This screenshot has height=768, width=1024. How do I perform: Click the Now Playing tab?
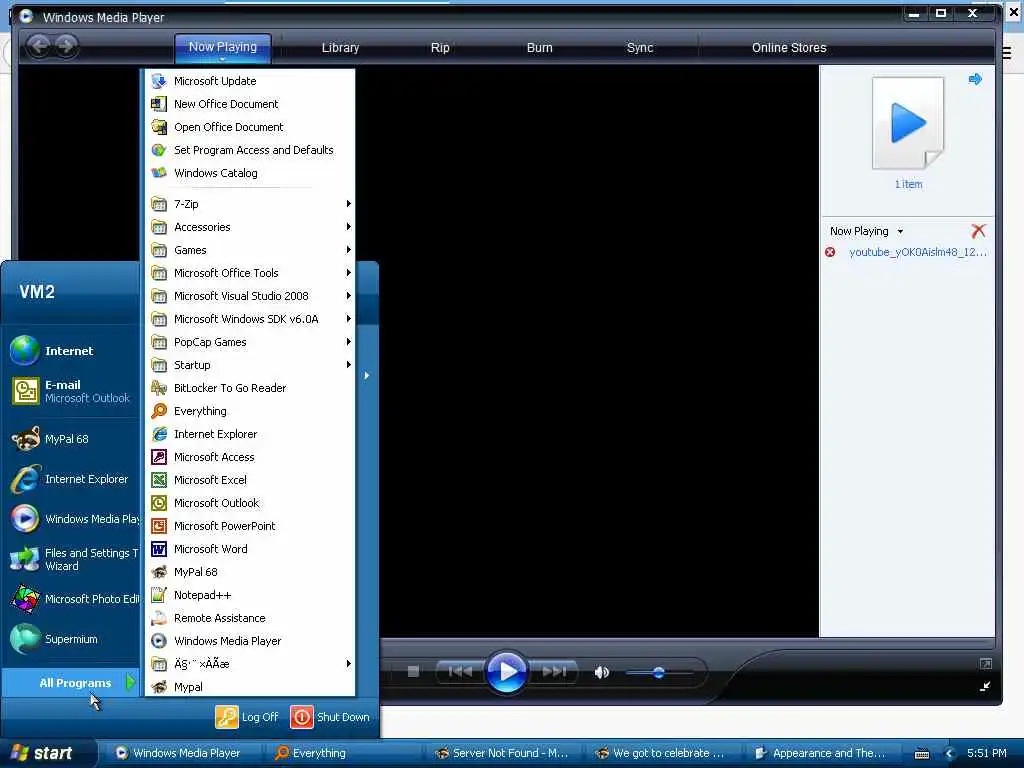223,48
